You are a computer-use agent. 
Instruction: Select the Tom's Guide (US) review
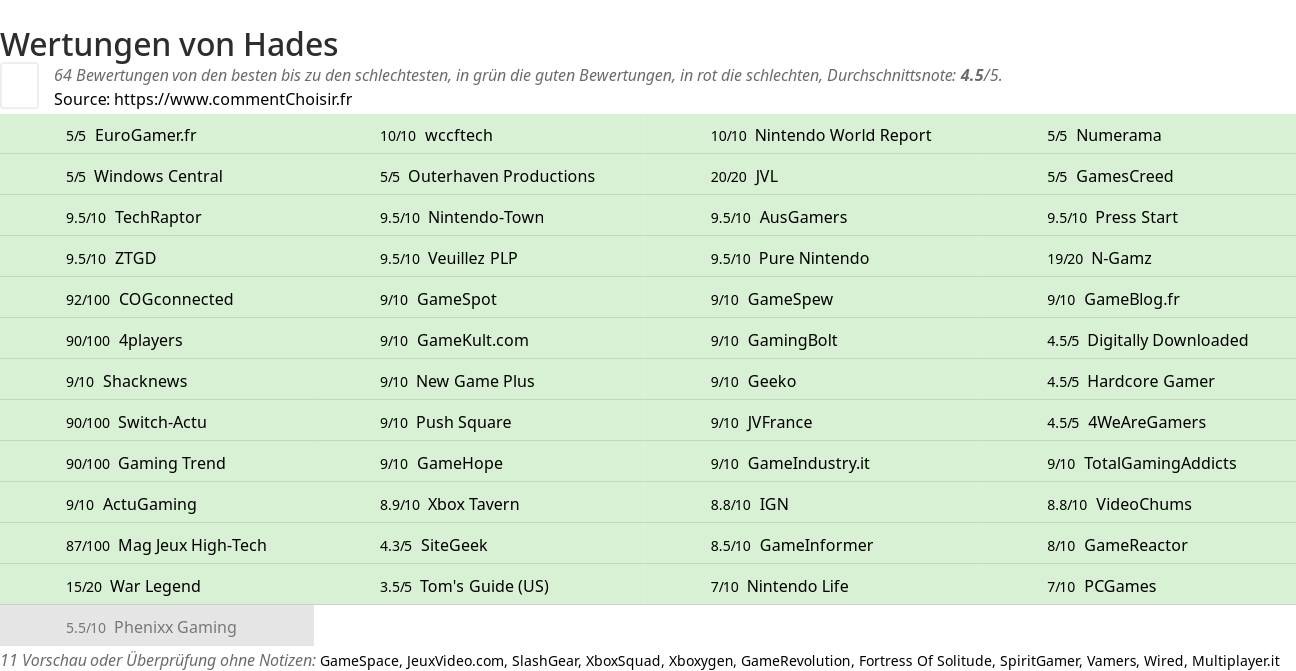coord(464,586)
